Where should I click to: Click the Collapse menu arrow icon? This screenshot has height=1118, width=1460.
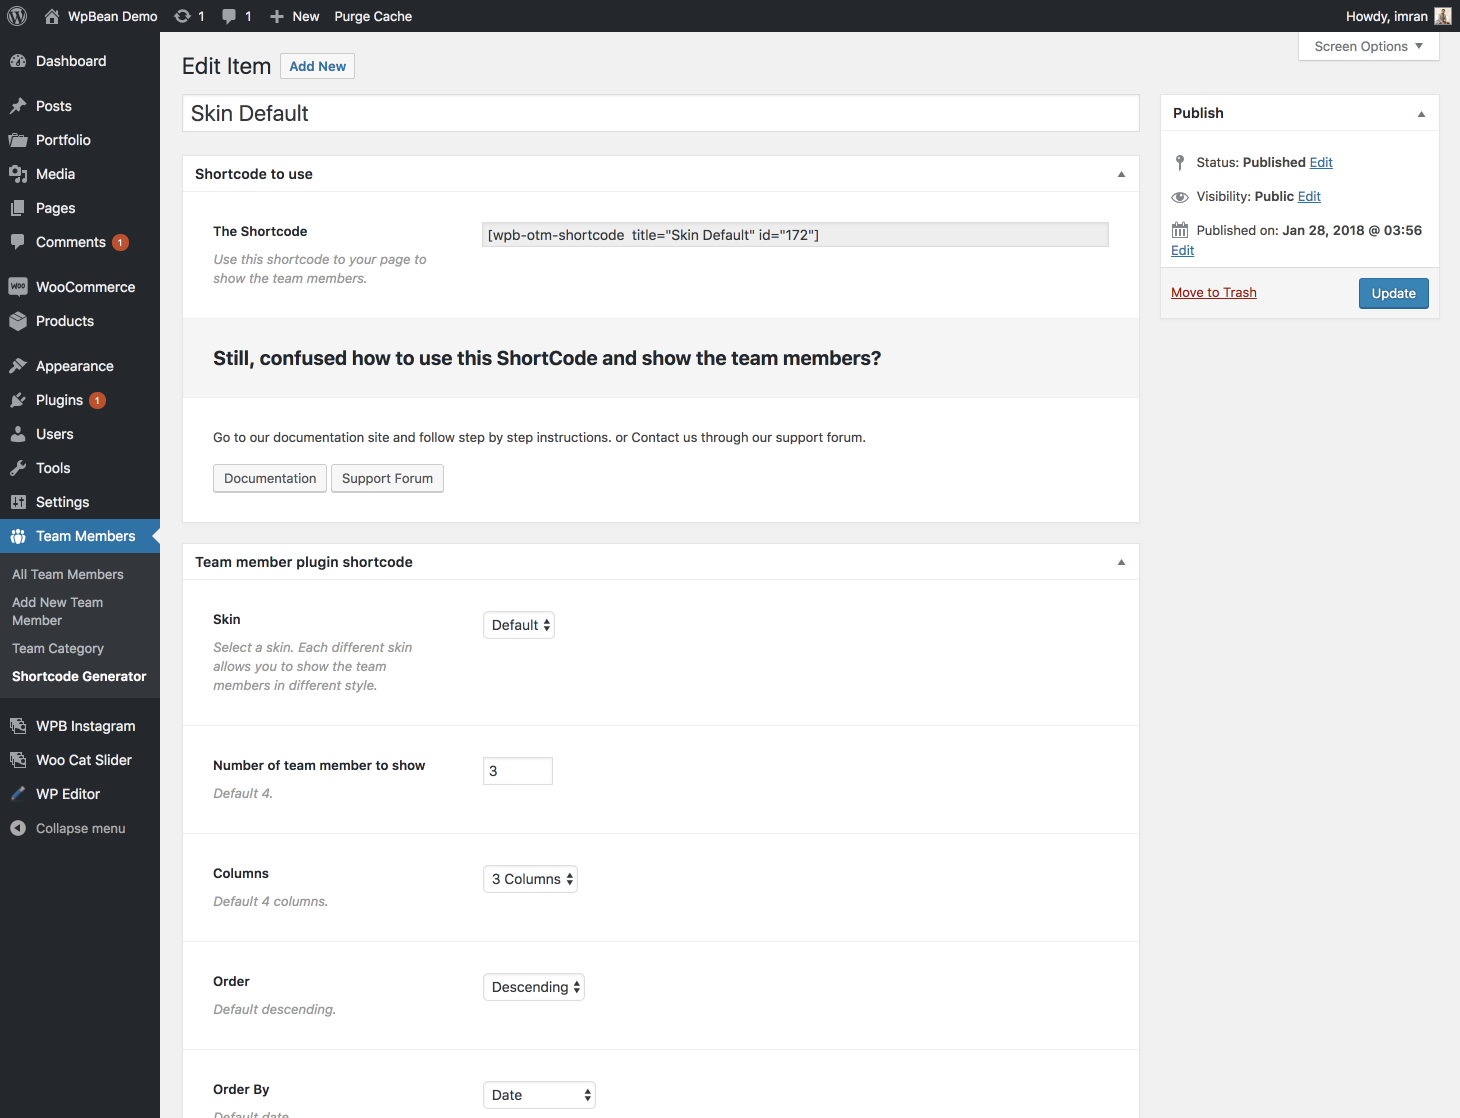pos(18,828)
